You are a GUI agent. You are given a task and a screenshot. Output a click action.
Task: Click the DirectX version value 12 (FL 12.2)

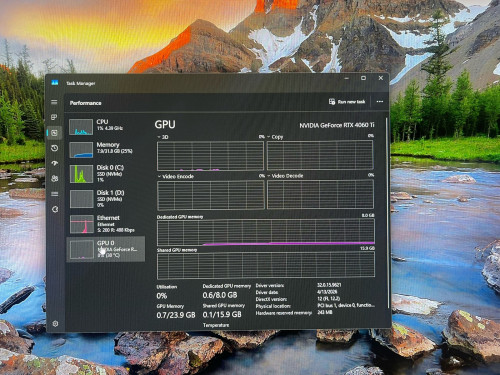tap(329, 298)
